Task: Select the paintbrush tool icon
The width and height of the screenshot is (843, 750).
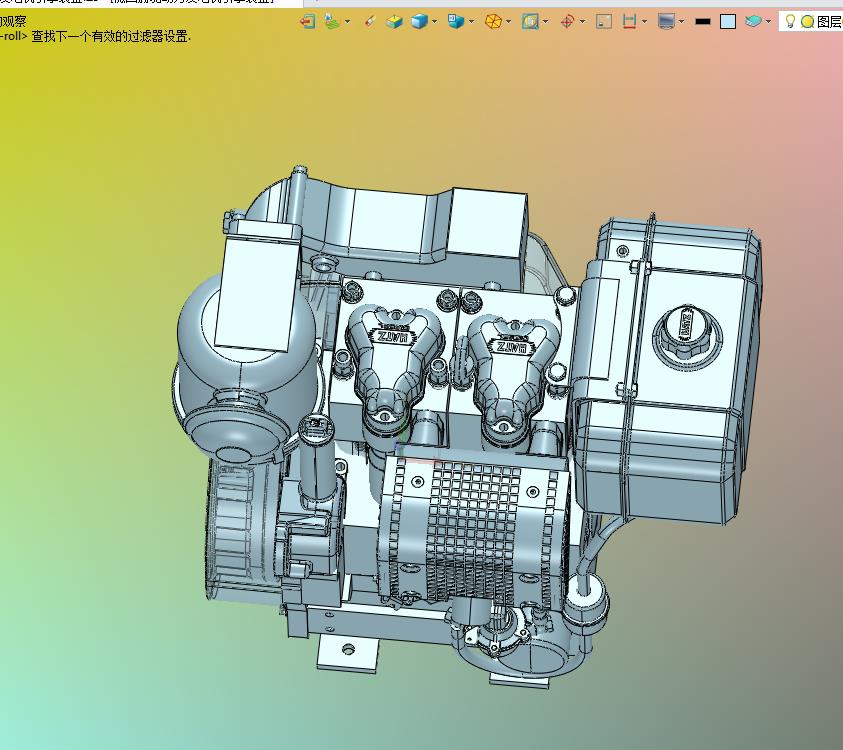Action: coord(370,22)
